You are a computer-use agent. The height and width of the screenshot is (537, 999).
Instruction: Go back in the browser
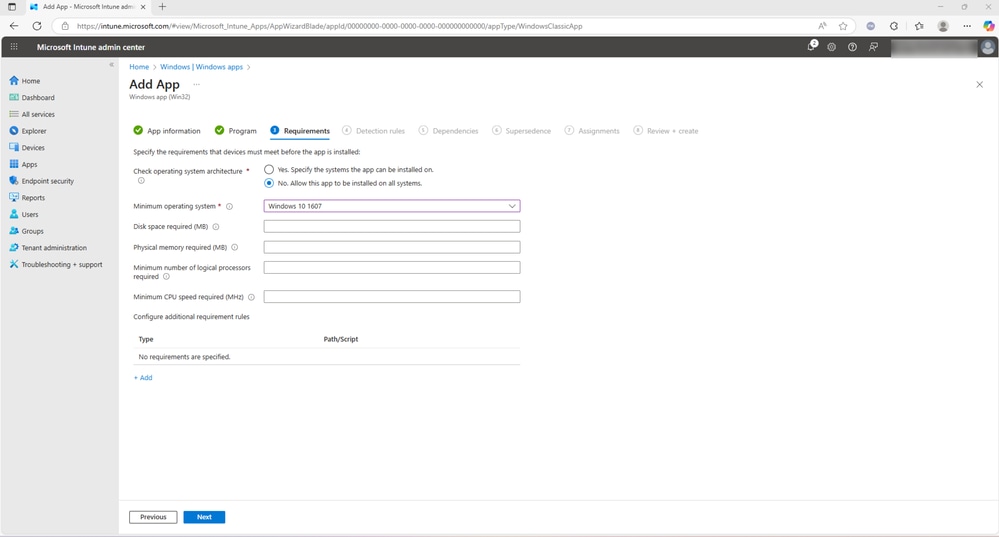coord(14,26)
